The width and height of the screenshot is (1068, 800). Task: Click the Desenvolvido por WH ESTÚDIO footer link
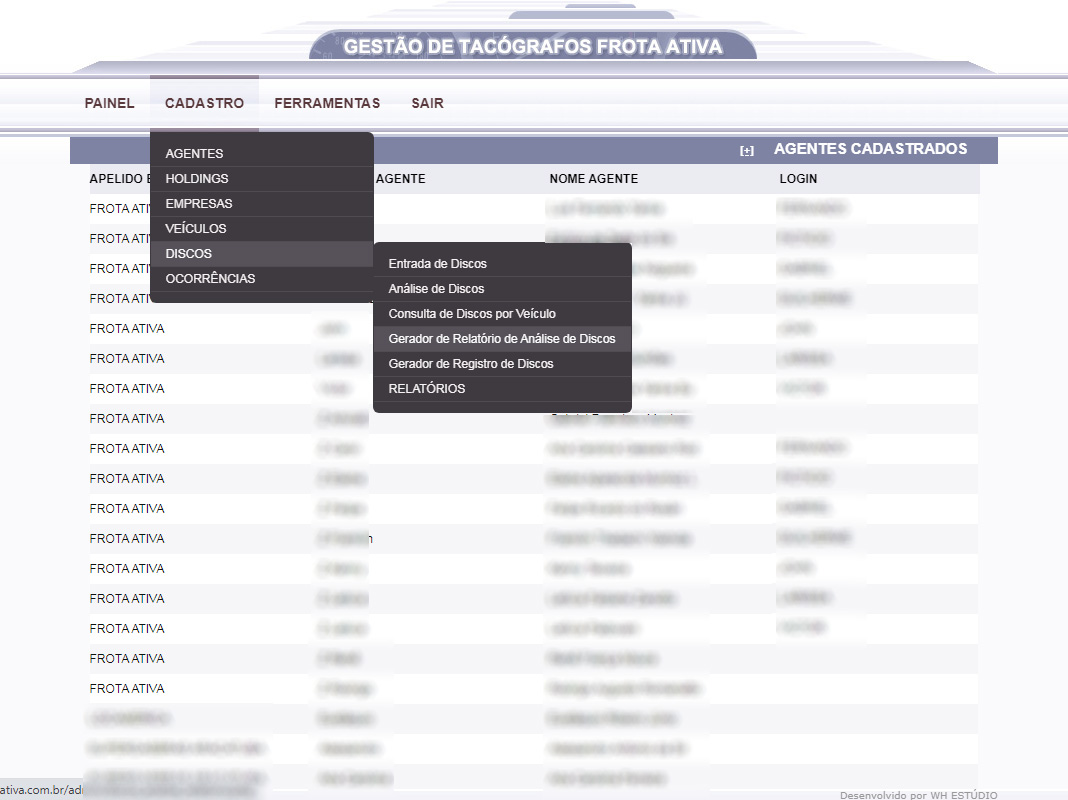tap(918, 795)
